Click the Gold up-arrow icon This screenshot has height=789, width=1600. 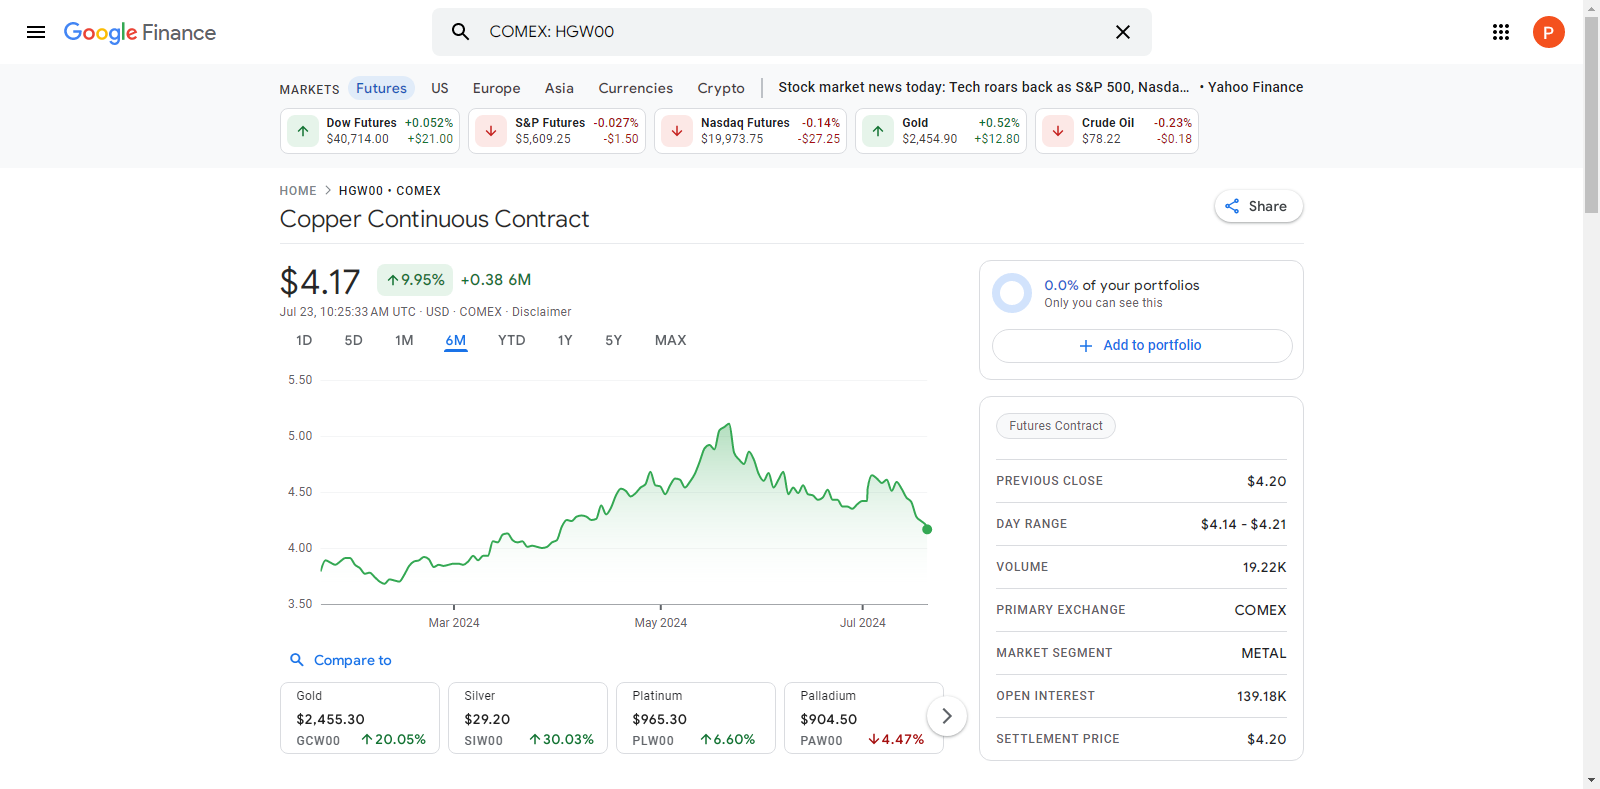[878, 131]
